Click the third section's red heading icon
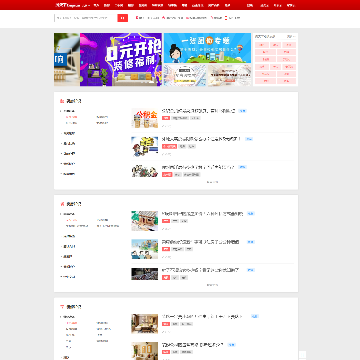360x360 pixels. point(62,307)
